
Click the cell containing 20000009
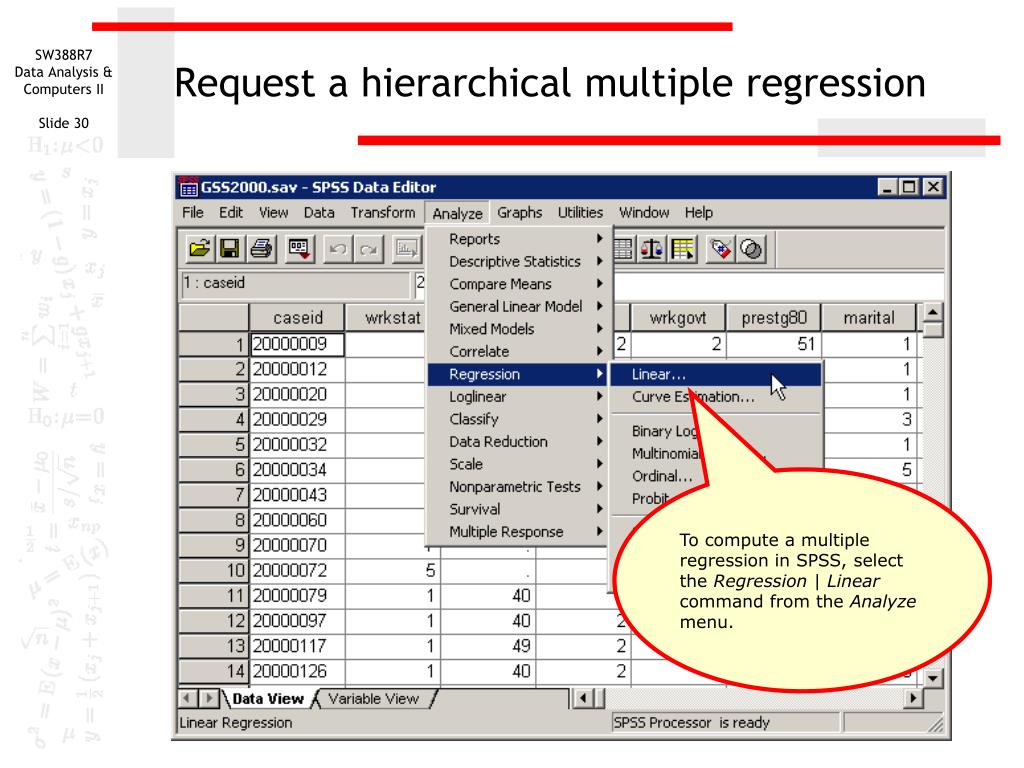coord(298,344)
